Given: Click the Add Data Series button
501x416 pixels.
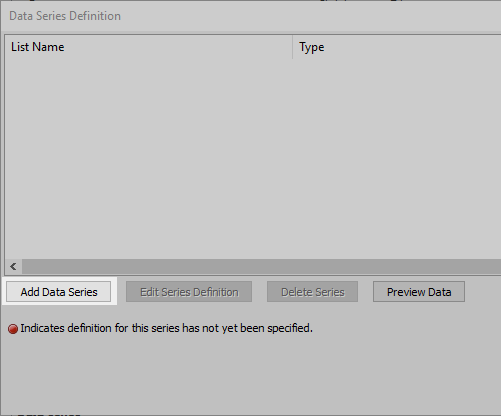Looking at the screenshot, I should click(58, 292).
